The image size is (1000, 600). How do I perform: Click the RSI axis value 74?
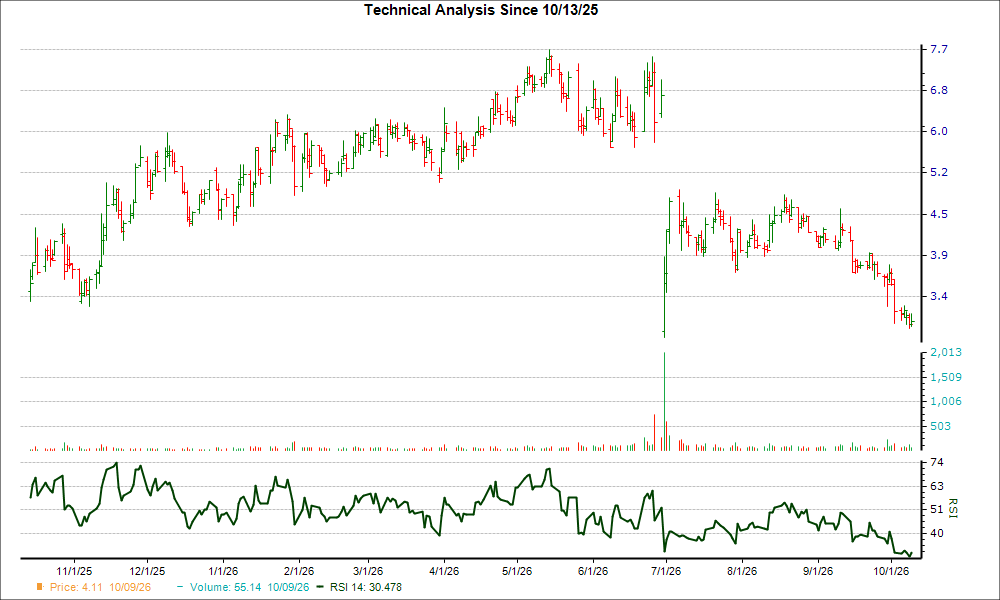pyautogui.click(x=937, y=462)
